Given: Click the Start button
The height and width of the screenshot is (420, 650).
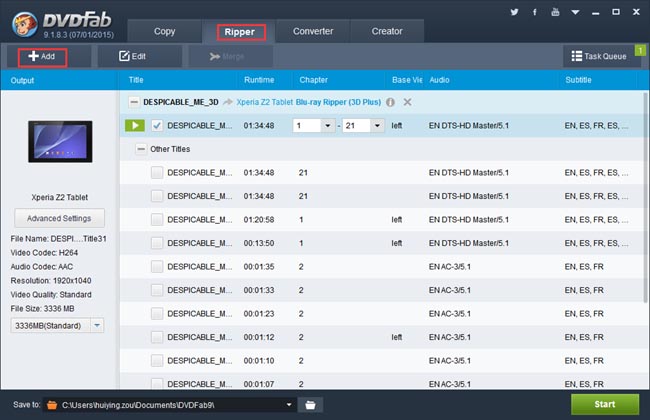Looking at the screenshot, I should point(605,404).
